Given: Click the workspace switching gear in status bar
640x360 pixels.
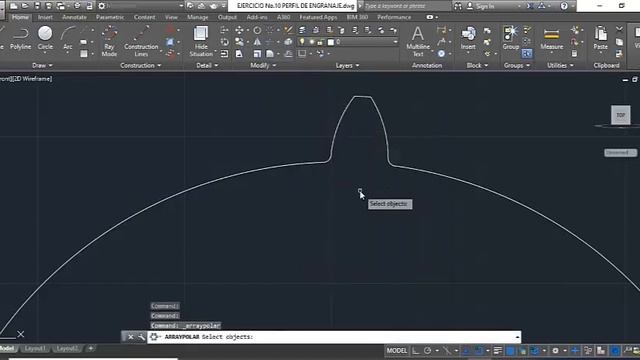Looking at the screenshot, I should (x=555, y=351).
